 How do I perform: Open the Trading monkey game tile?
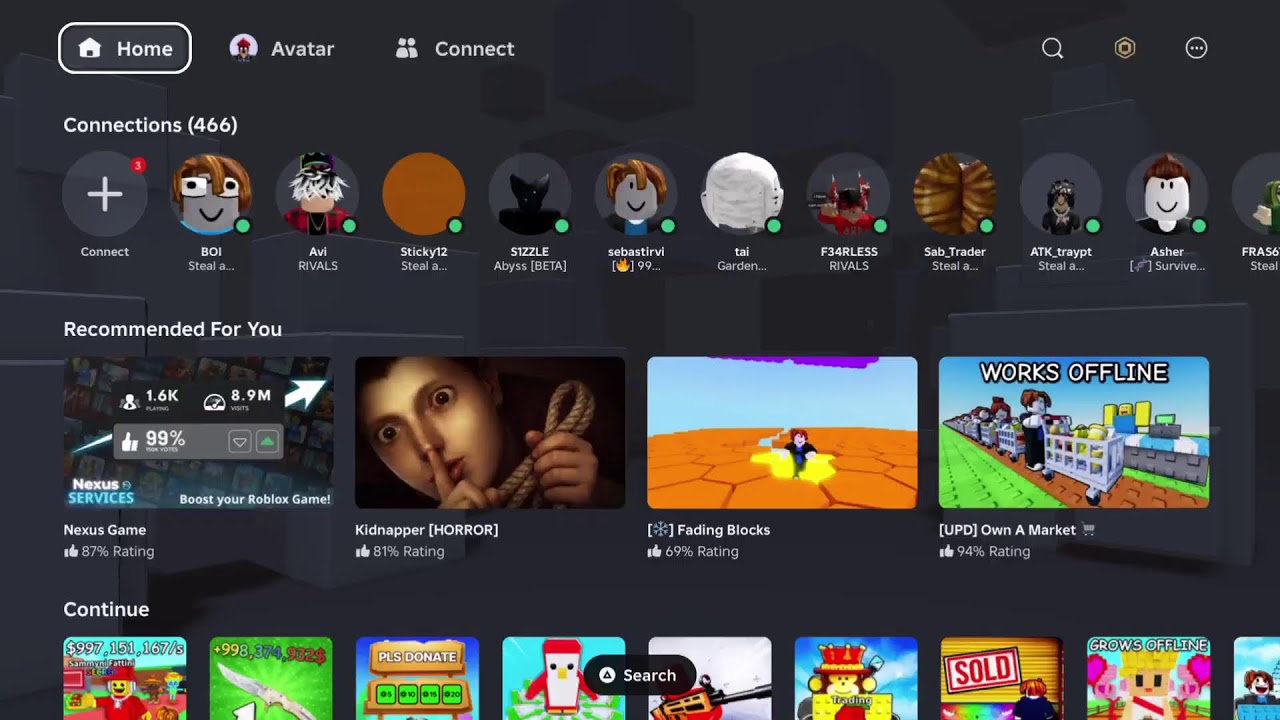[x=856, y=678]
